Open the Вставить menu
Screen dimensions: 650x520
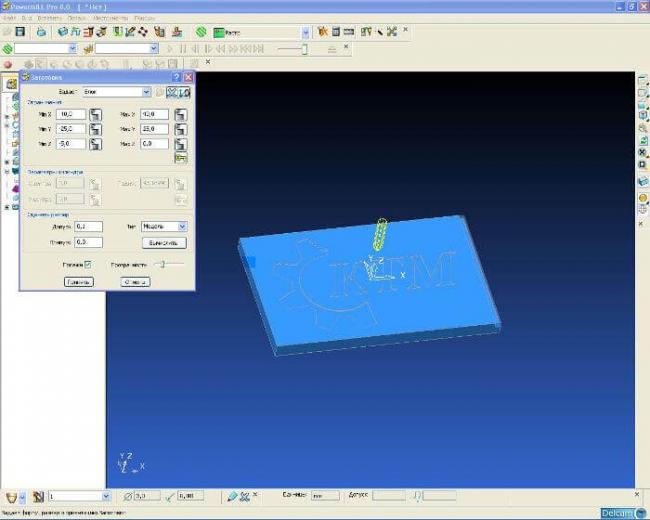coord(49,18)
